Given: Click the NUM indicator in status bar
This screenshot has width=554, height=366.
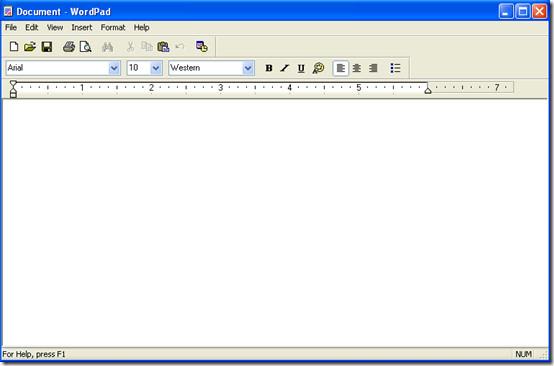Looking at the screenshot, I should click(523, 354).
